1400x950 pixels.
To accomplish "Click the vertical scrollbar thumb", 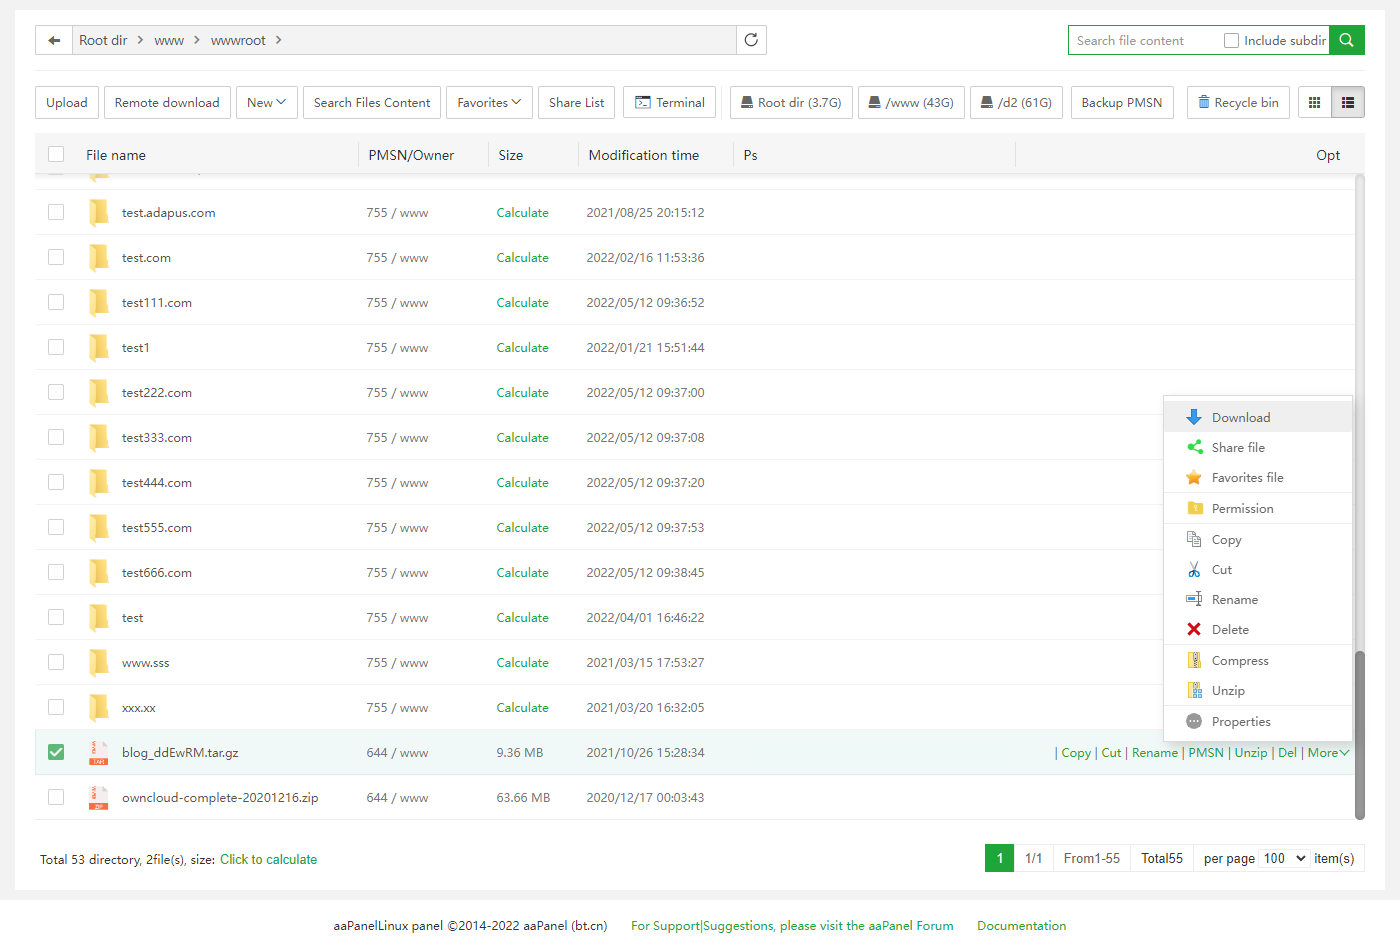I will [1359, 735].
